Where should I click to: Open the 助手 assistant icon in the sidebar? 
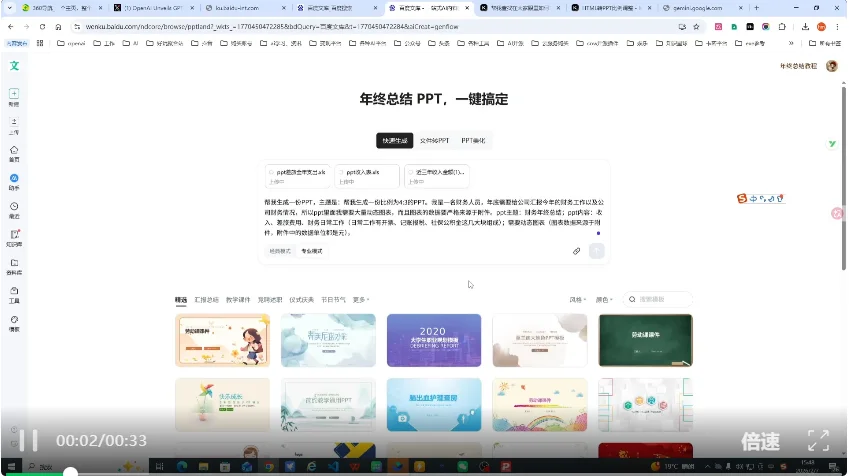pyautogui.click(x=14, y=178)
